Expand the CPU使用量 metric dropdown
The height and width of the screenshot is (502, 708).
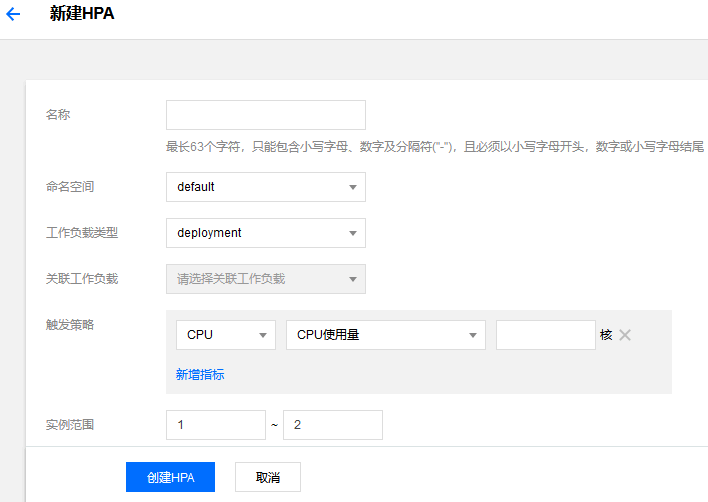(386, 335)
